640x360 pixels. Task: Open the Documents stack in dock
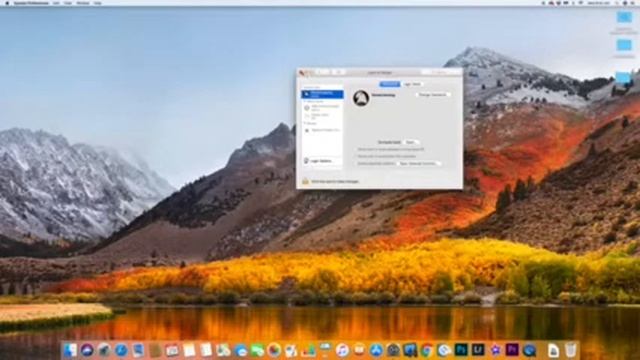pyautogui.click(x=553, y=350)
